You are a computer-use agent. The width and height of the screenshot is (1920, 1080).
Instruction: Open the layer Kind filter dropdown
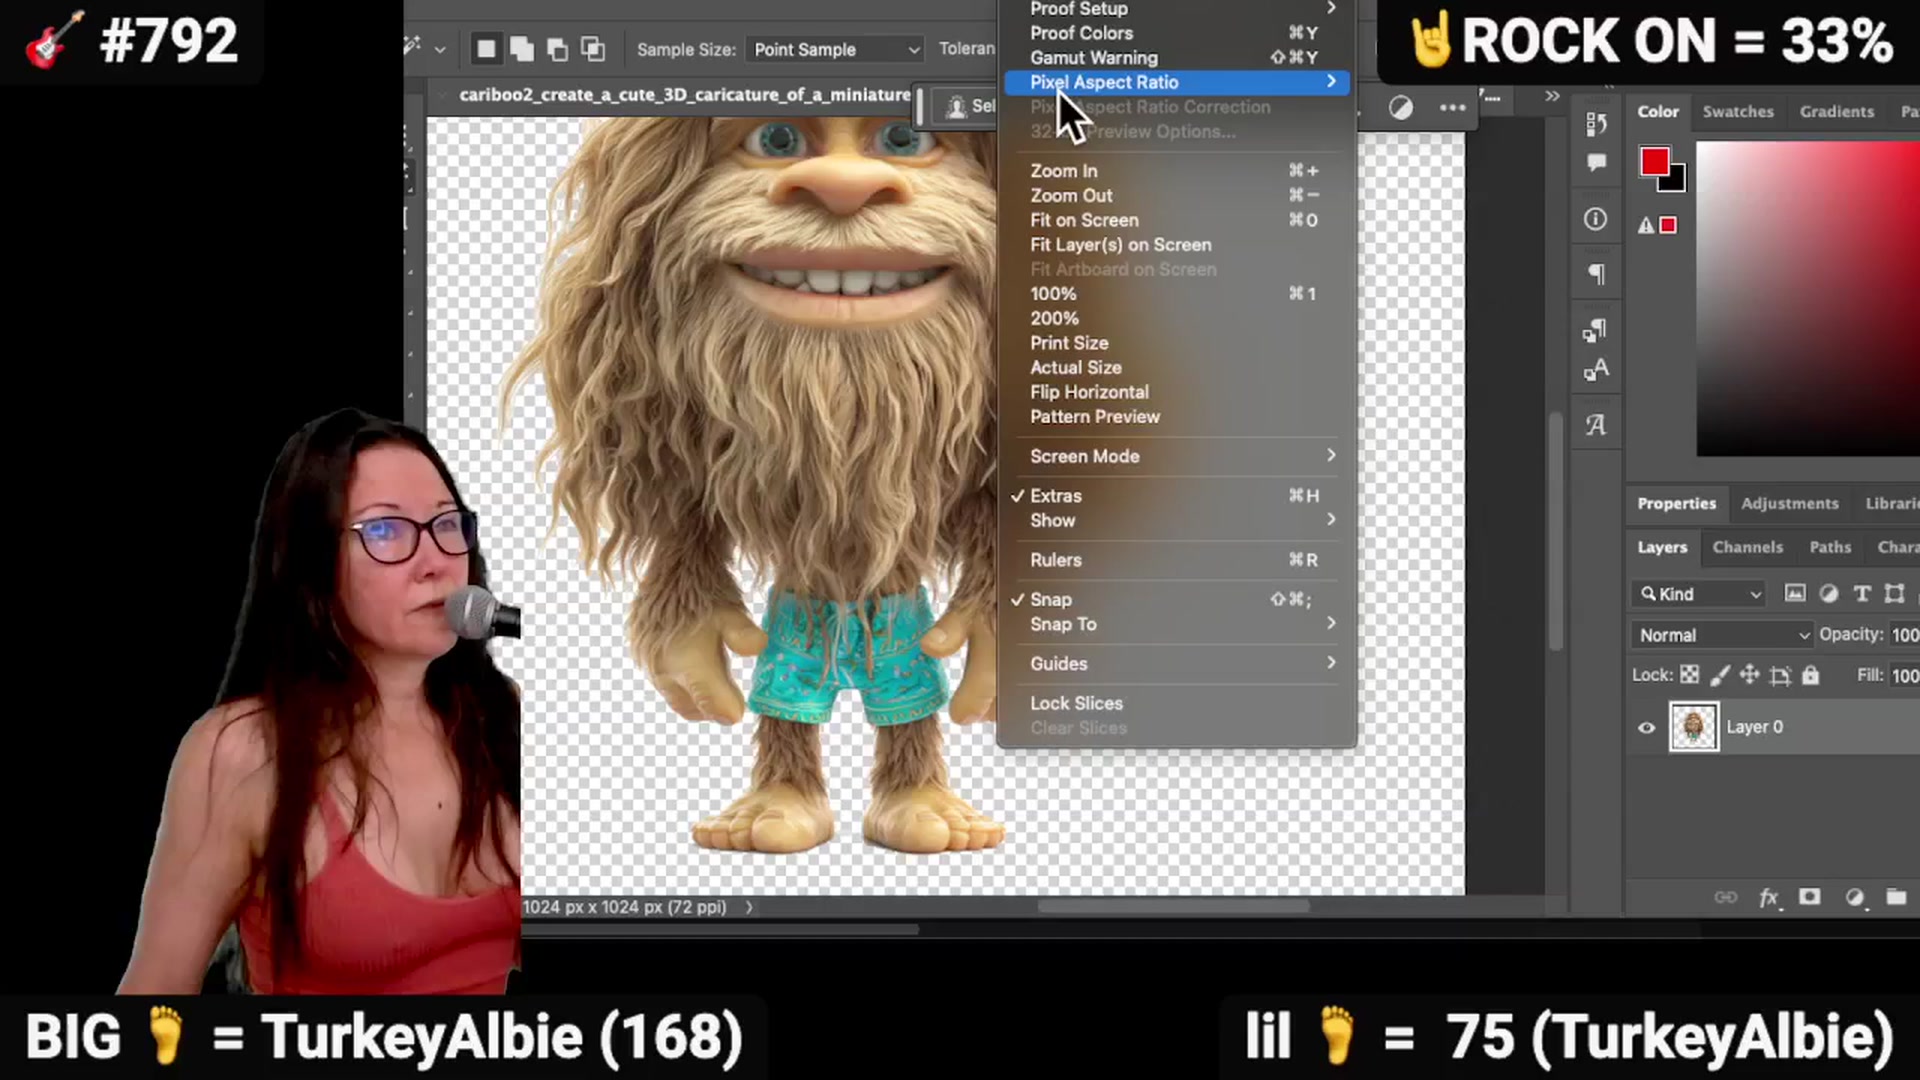point(1700,594)
